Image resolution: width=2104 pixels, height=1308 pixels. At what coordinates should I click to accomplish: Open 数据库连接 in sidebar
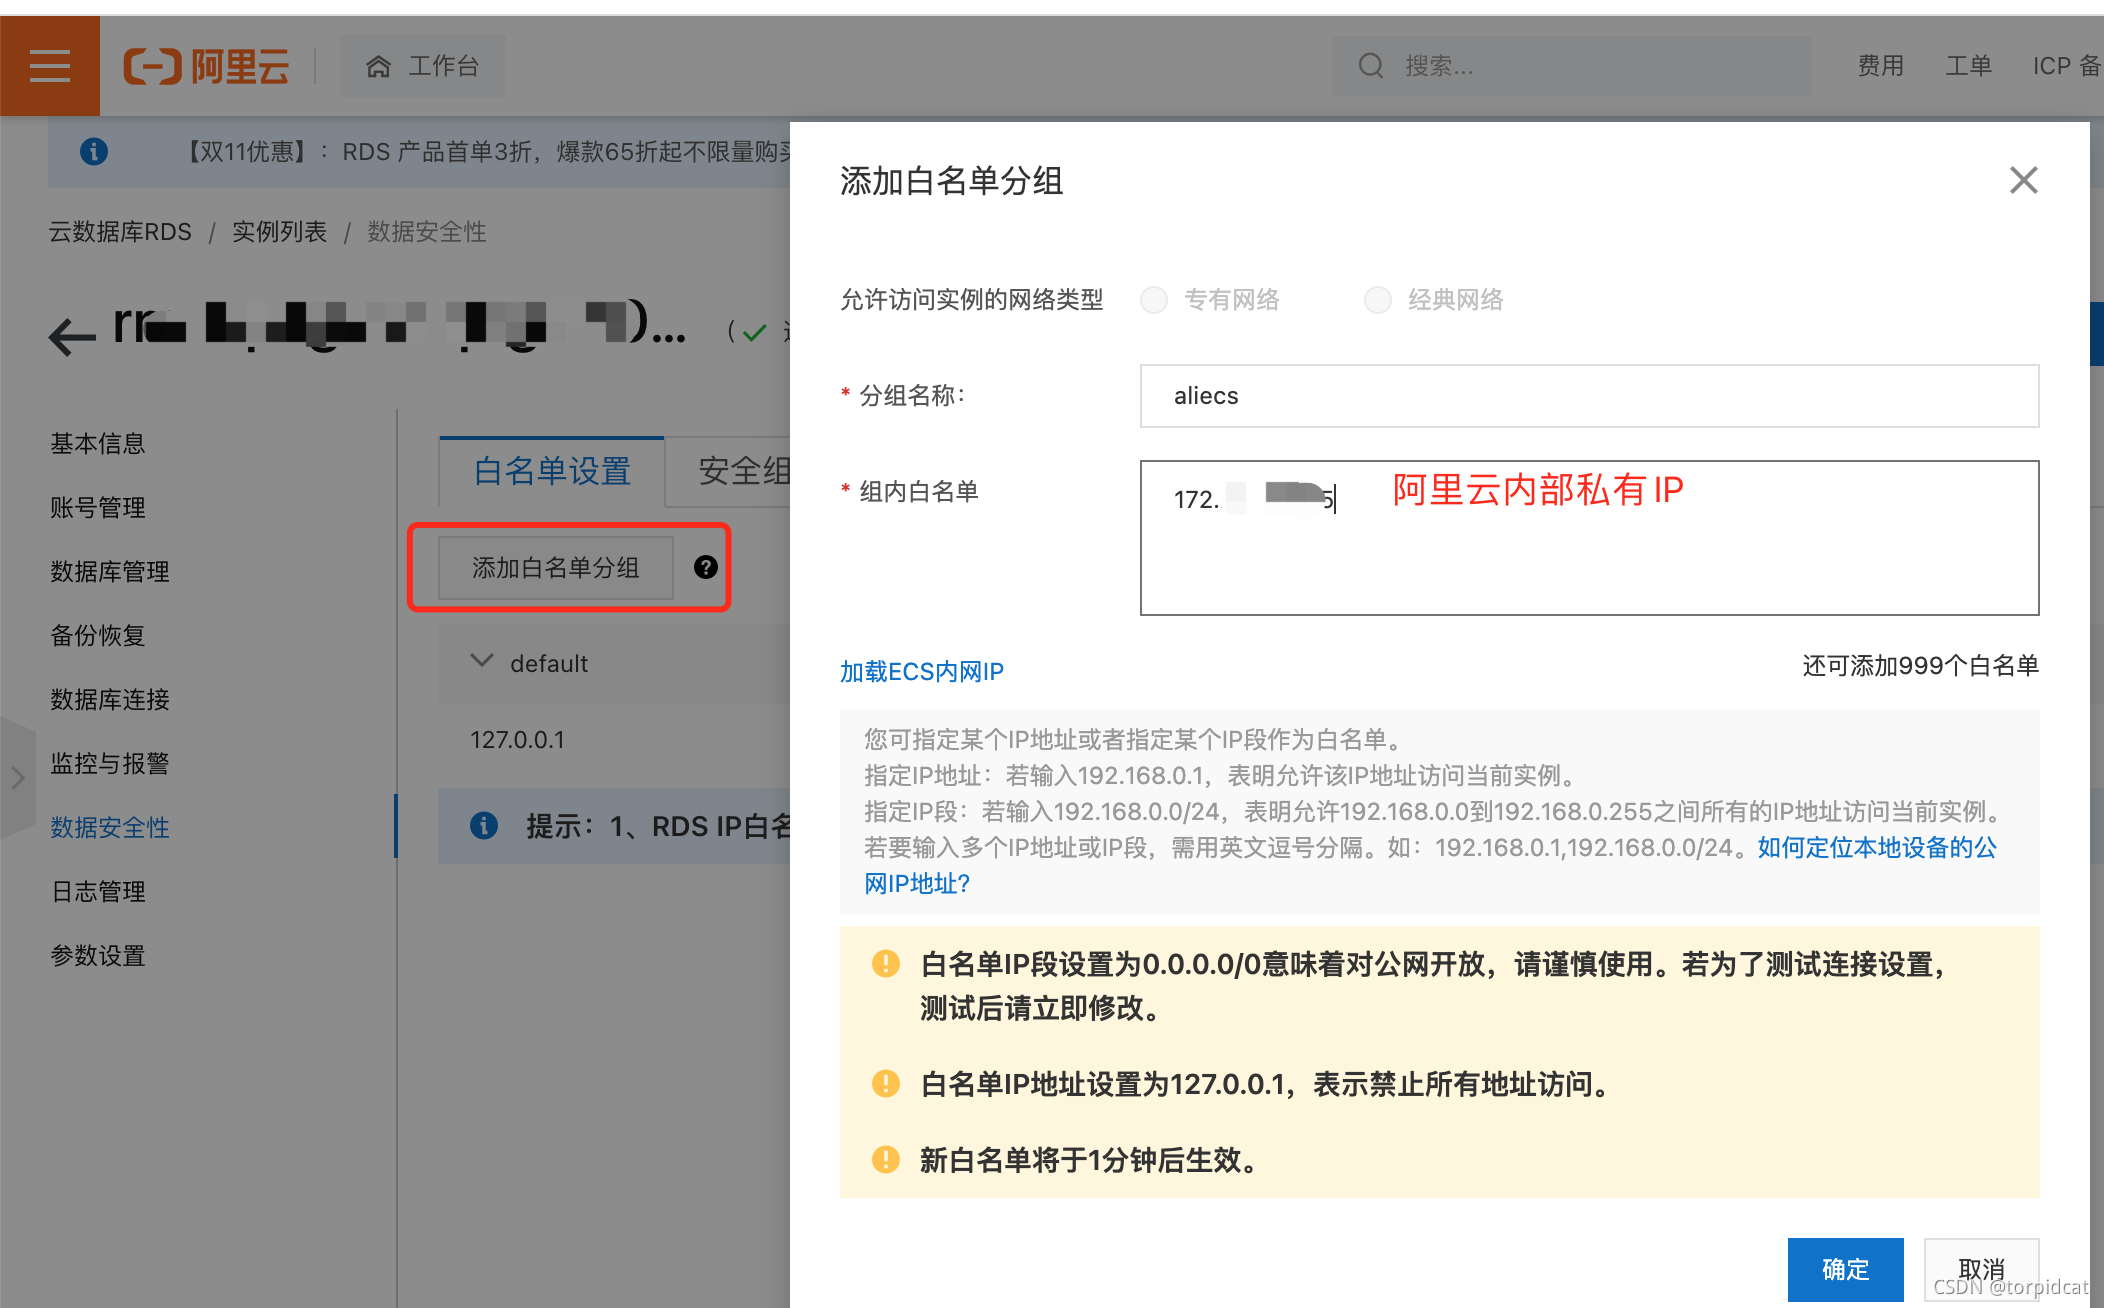click(110, 699)
